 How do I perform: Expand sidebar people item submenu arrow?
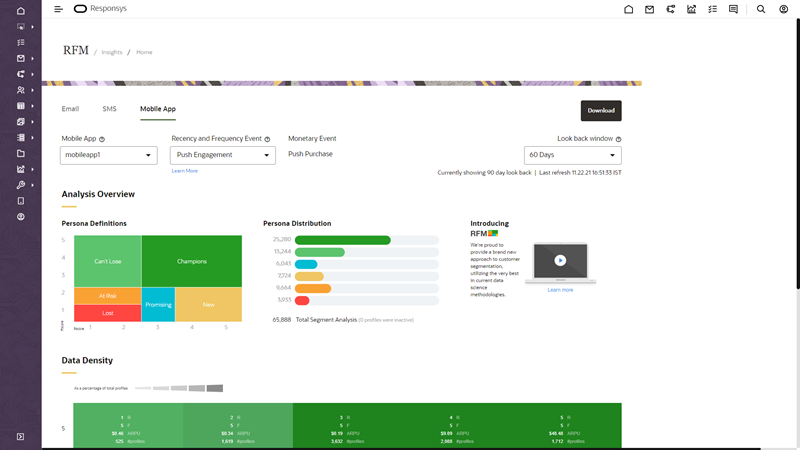(x=33, y=90)
